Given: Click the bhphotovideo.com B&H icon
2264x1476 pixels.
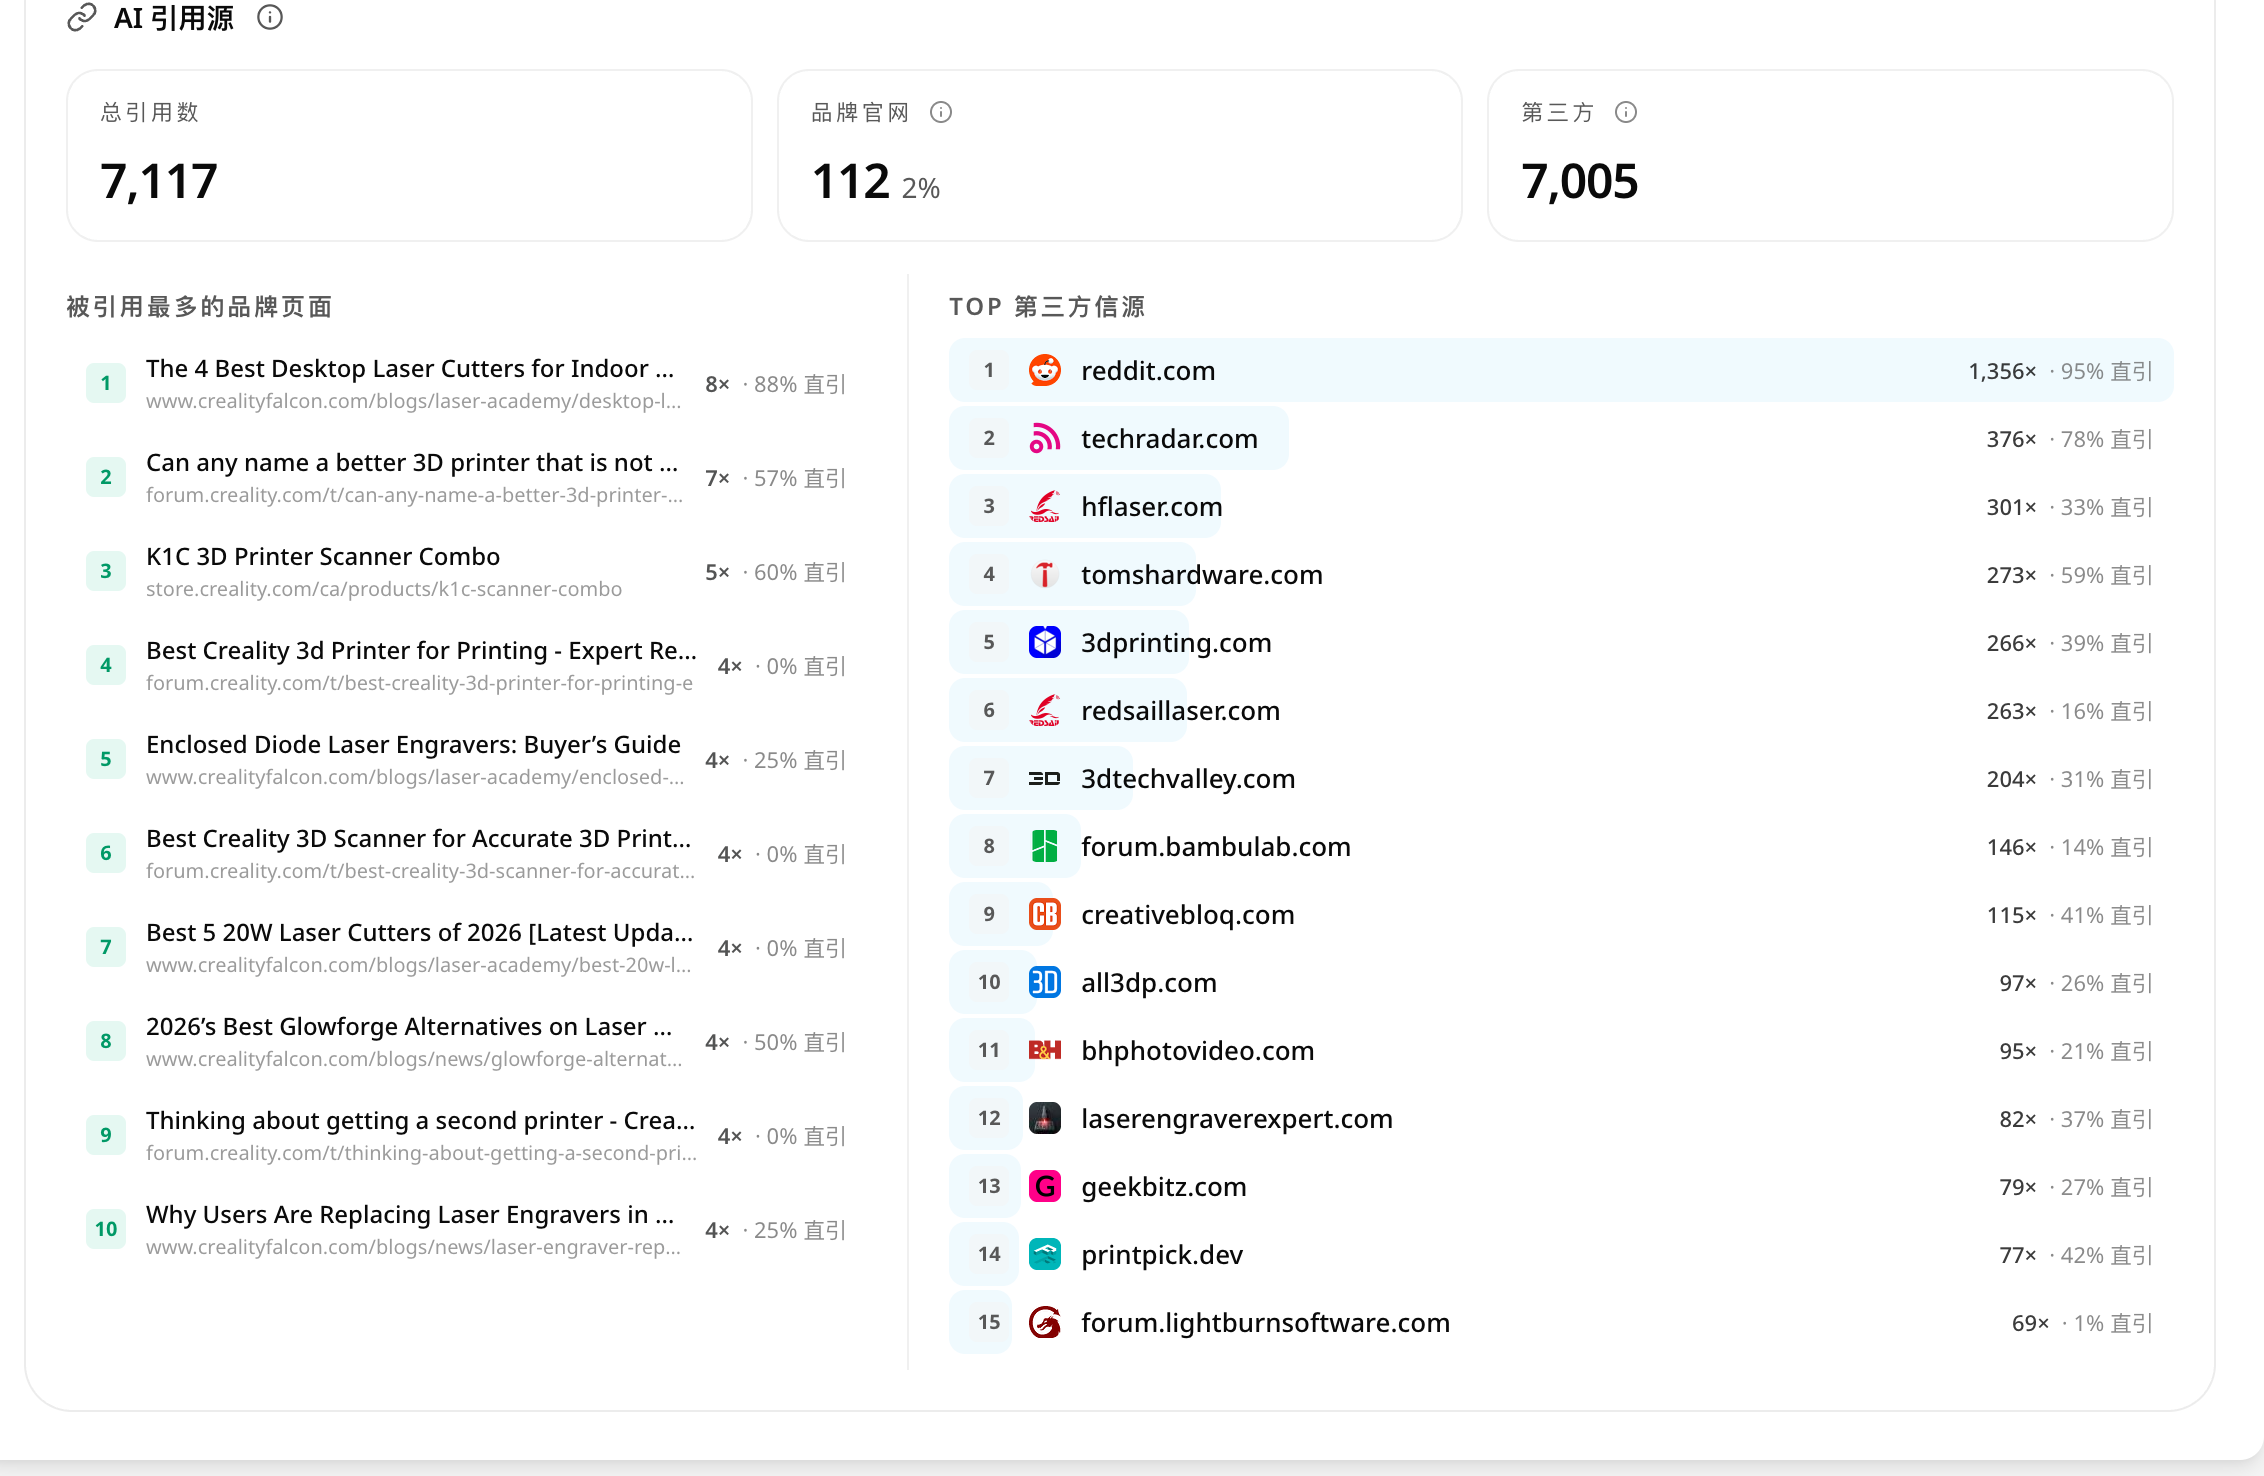Looking at the screenshot, I should click(1045, 1051).
